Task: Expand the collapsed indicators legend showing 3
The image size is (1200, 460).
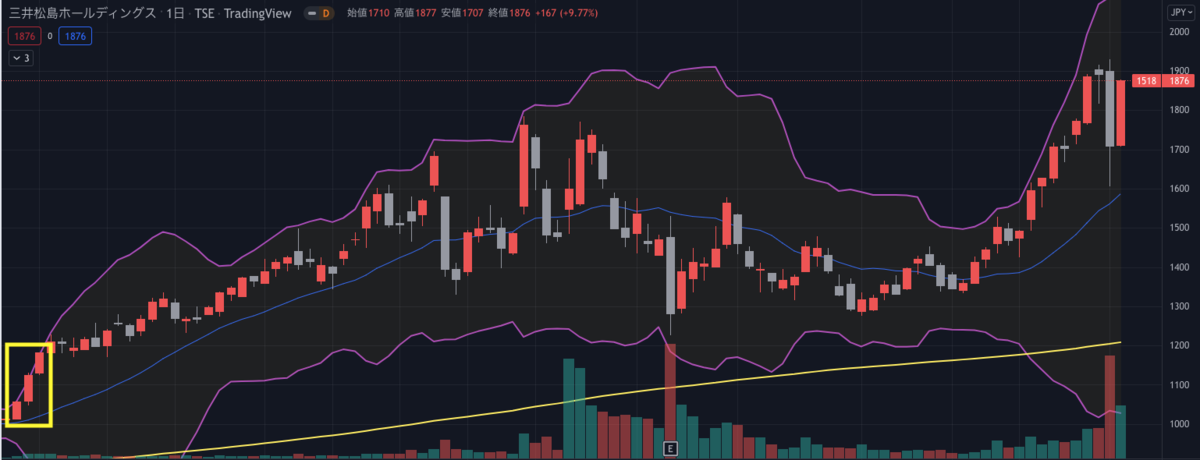Action: click(21, 58)
